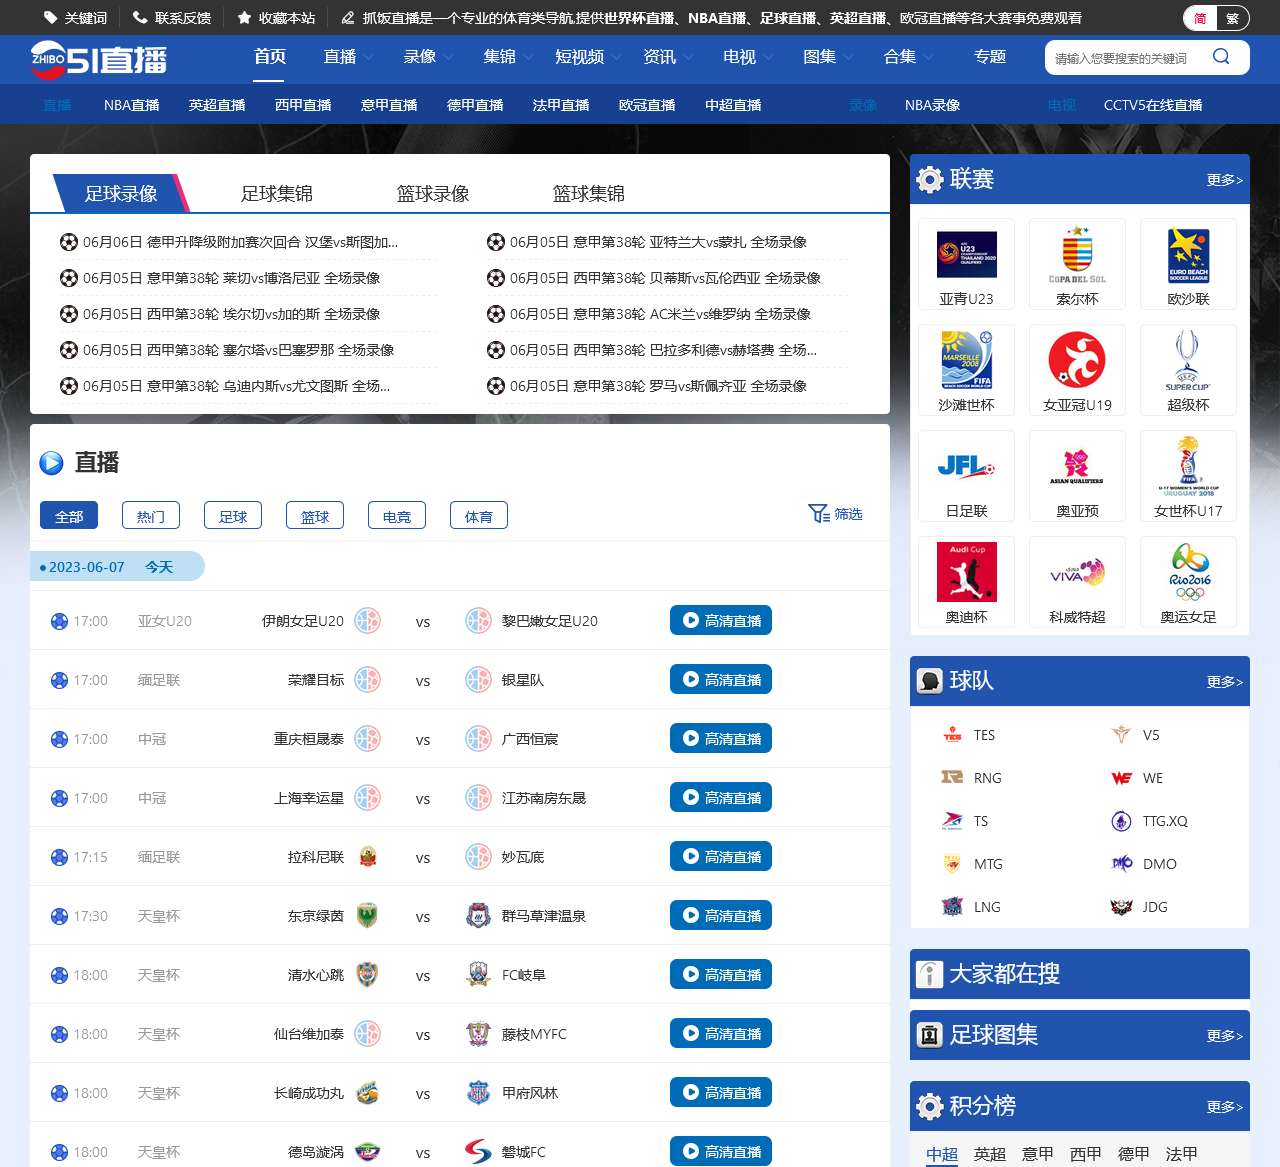The image size is (1280, 1167).
Task: Watch 高清直播 for 伊朗女足U20 match
Action: 721,620
